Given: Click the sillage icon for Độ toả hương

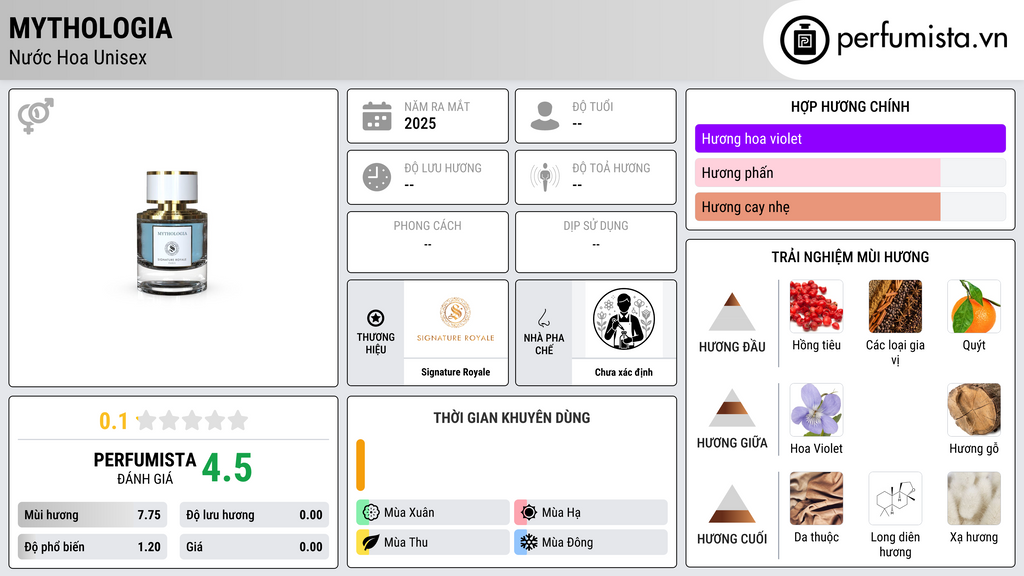Looking at the screenshot, I should pyautogui.click(x=545, y=177).
